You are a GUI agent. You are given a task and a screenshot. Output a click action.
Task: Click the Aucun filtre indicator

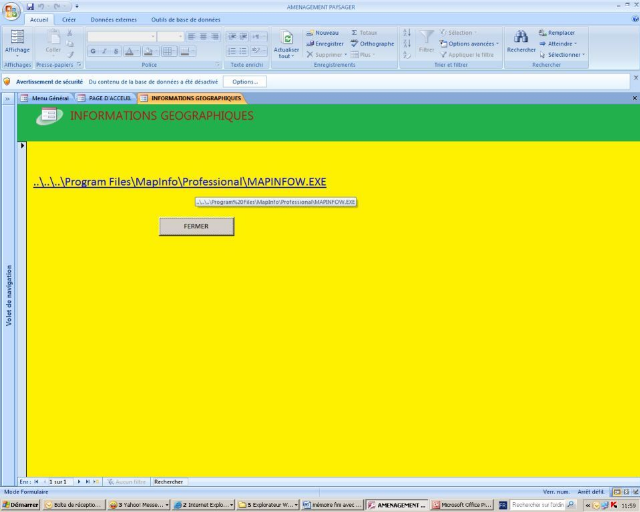[x=127, y=482]
